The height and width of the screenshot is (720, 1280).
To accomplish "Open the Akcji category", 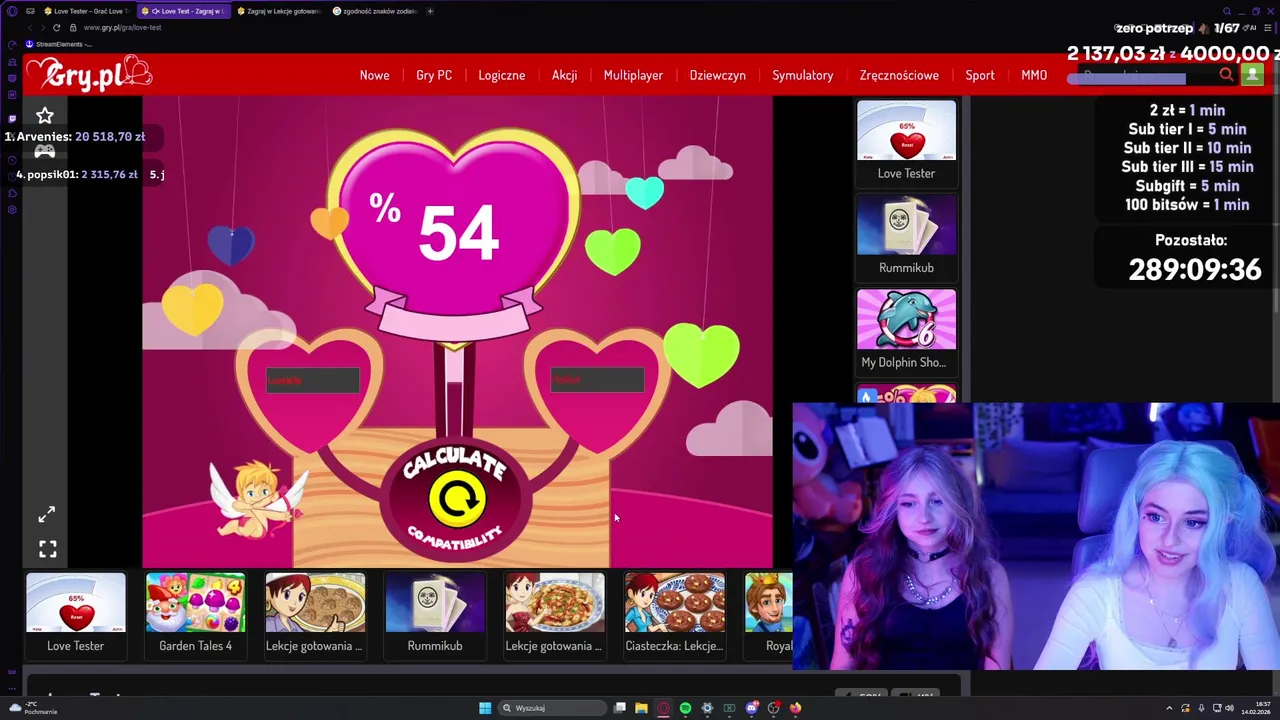I will pos(564,75).
